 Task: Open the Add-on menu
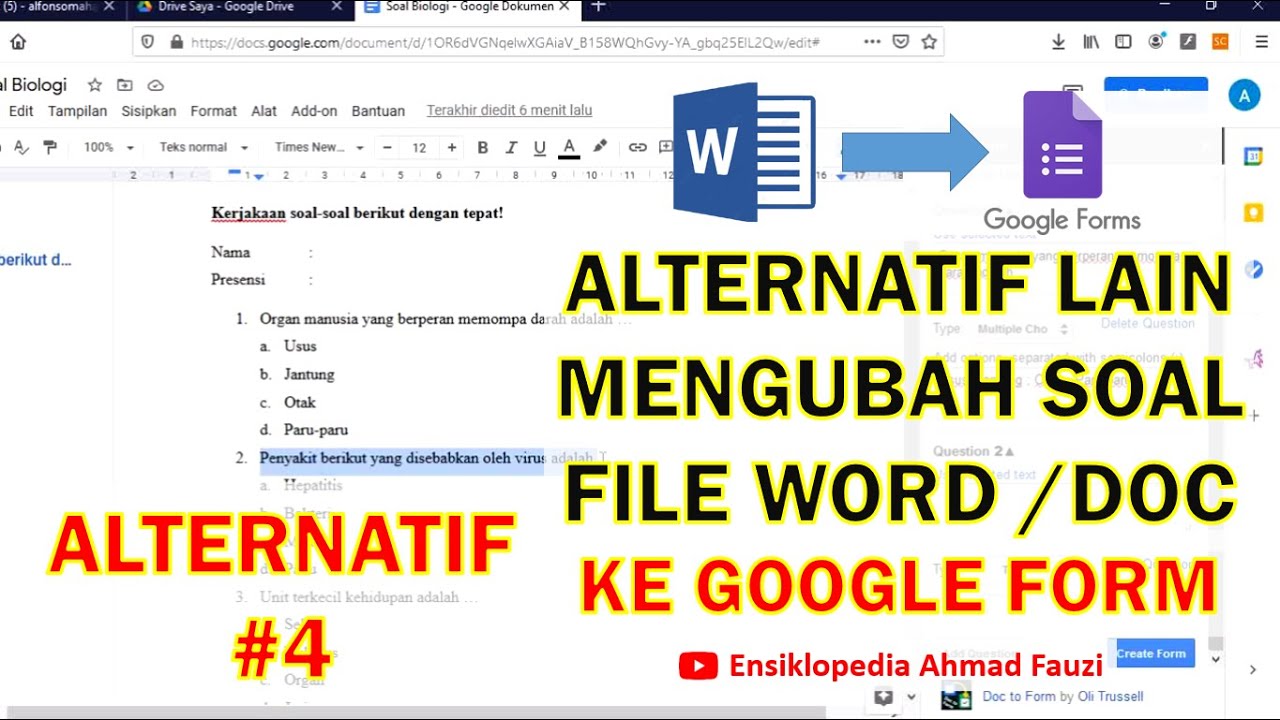click(314, 111)
